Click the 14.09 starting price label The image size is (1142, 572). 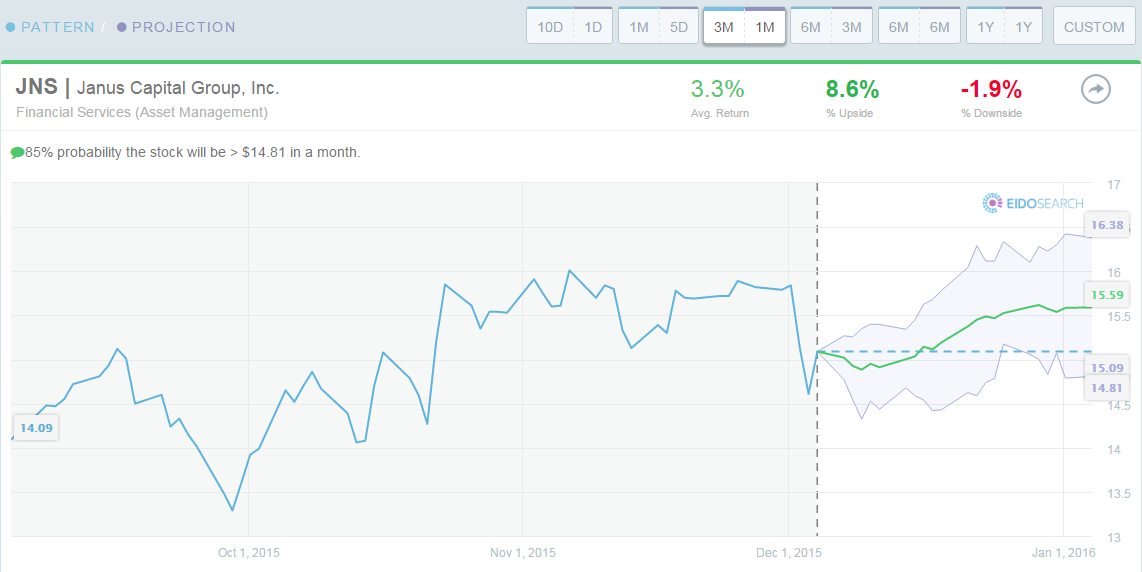coord(36,428)
